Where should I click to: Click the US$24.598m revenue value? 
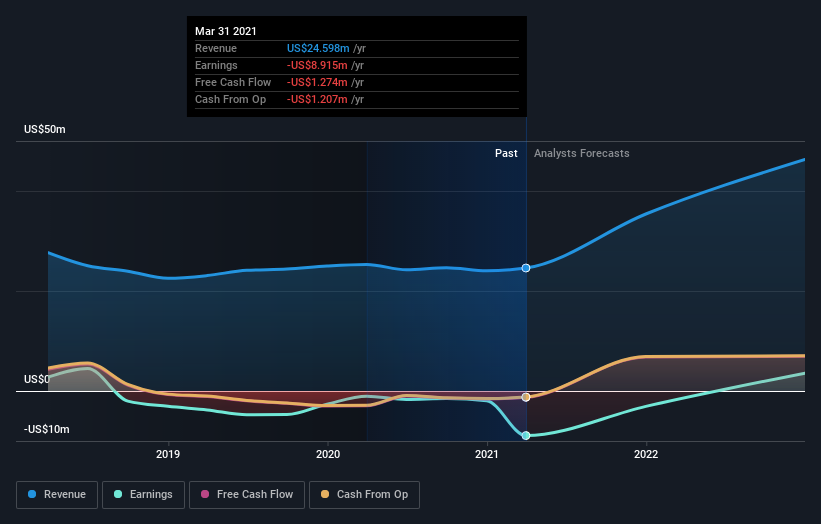click(318, 48)
